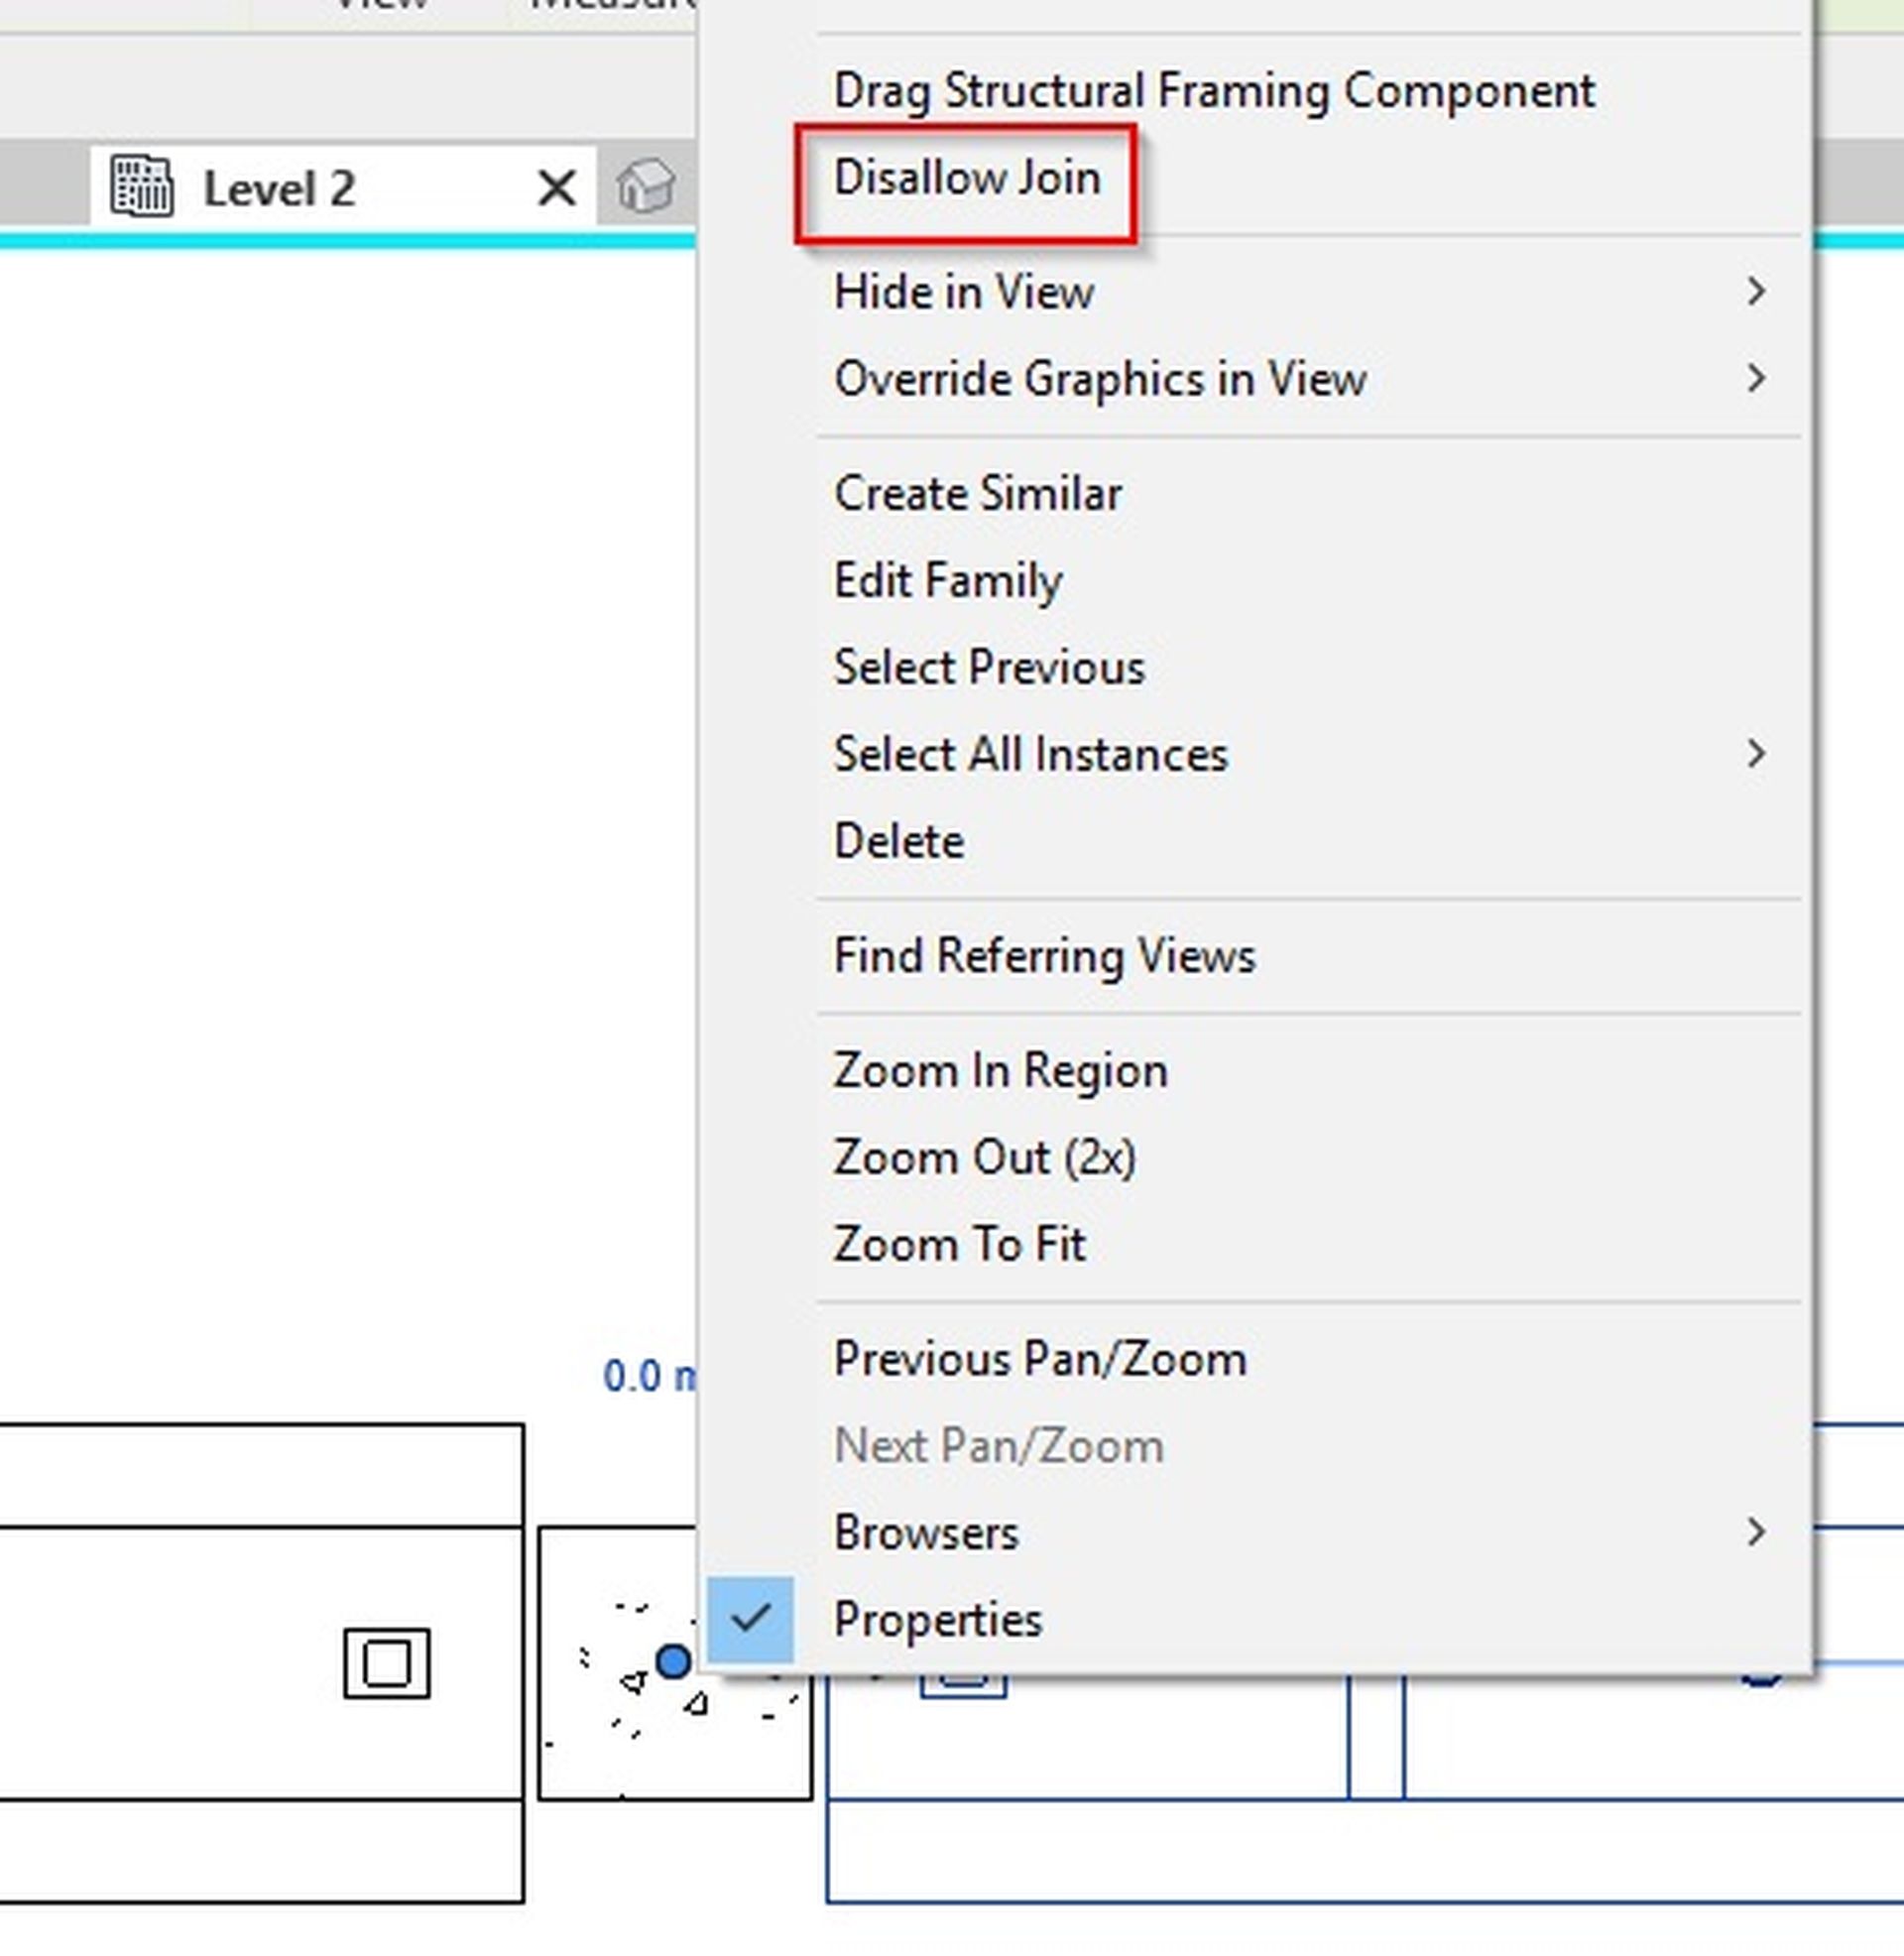The width and height of the screenshot is (1904, 1956).
Task: Click the blue beam endpoint drag handle
Action: 673,1661
